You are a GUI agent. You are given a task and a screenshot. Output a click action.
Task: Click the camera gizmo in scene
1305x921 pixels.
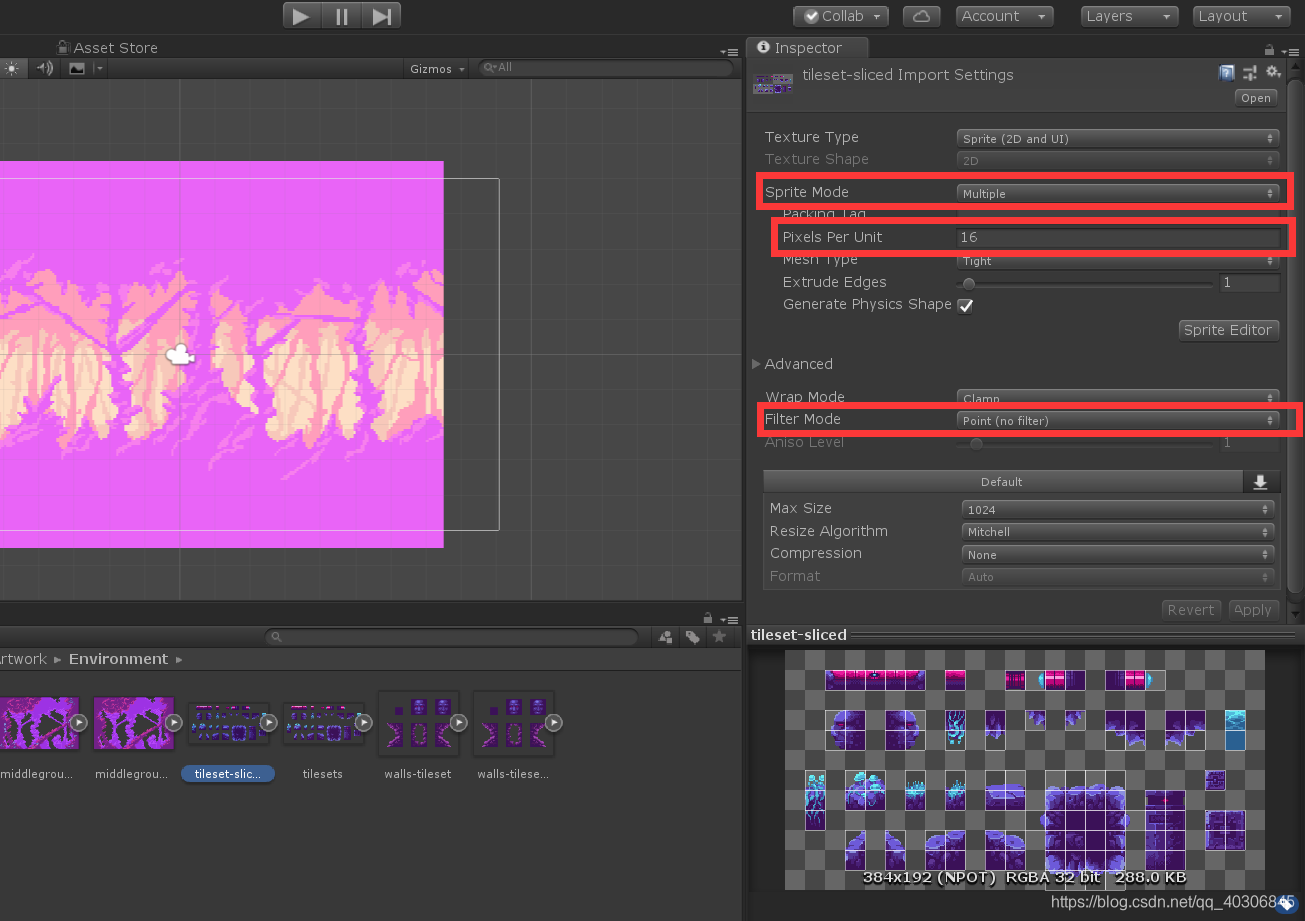(x=179, y=354)
